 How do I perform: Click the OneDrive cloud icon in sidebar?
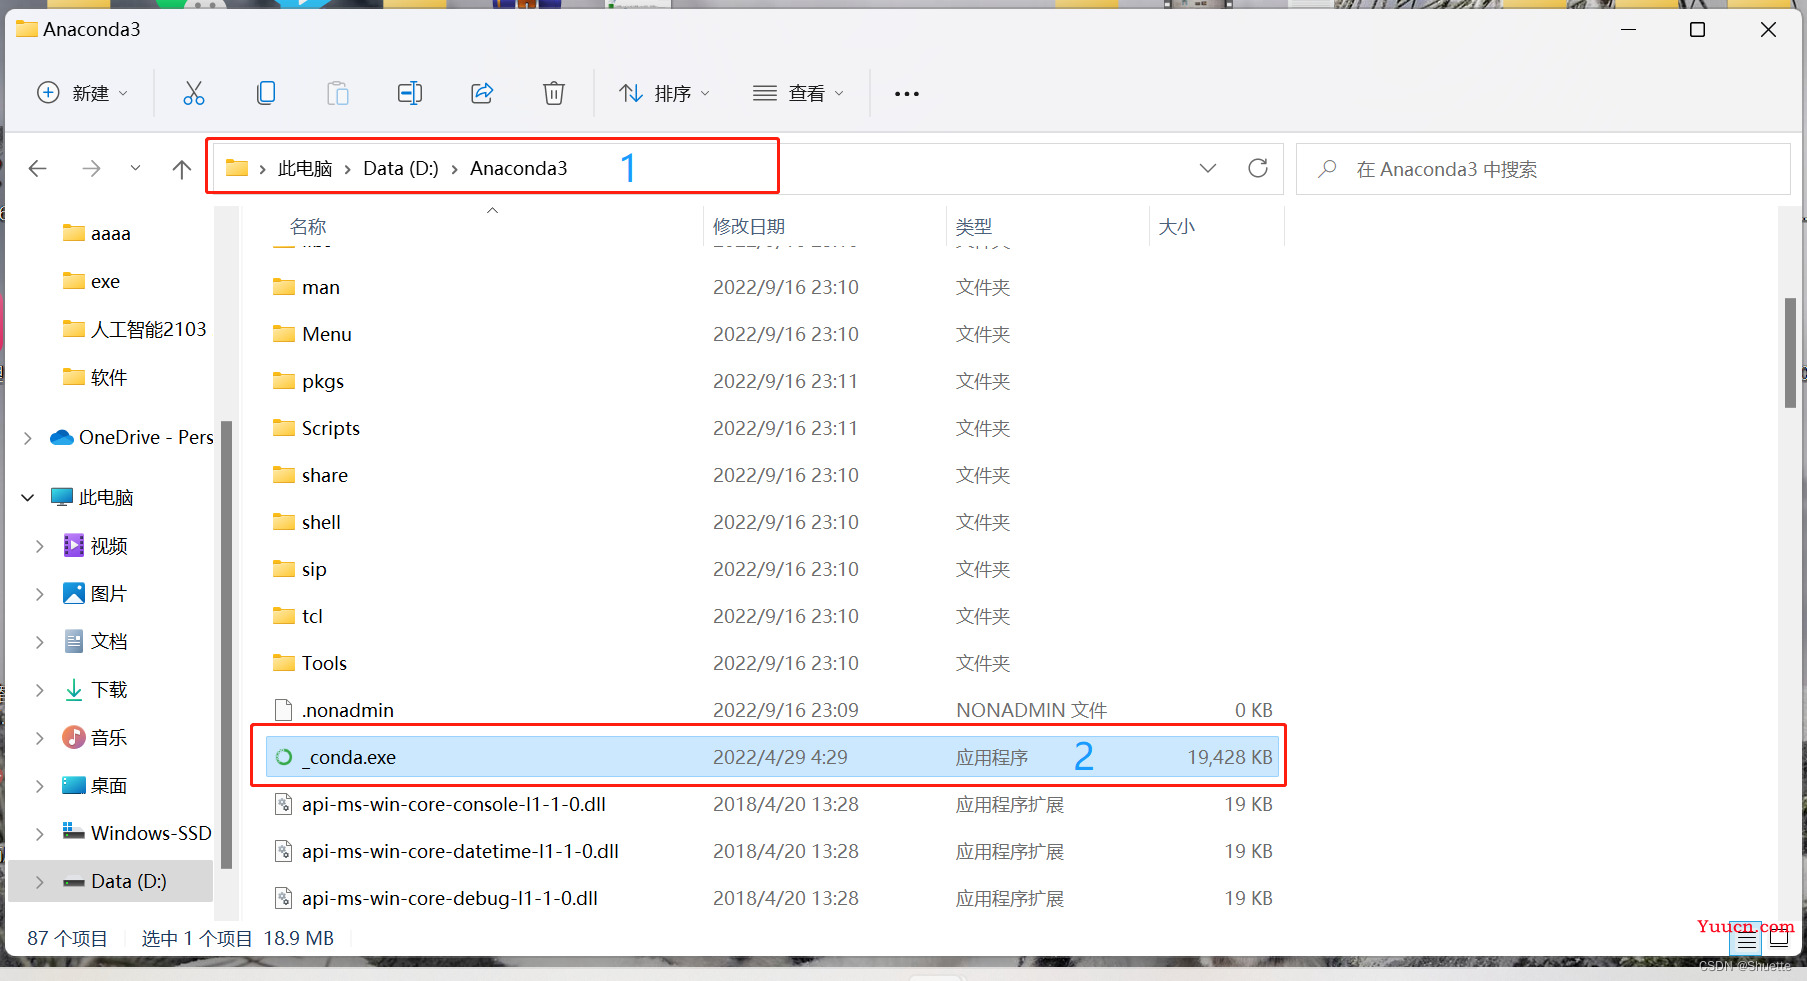62,437
